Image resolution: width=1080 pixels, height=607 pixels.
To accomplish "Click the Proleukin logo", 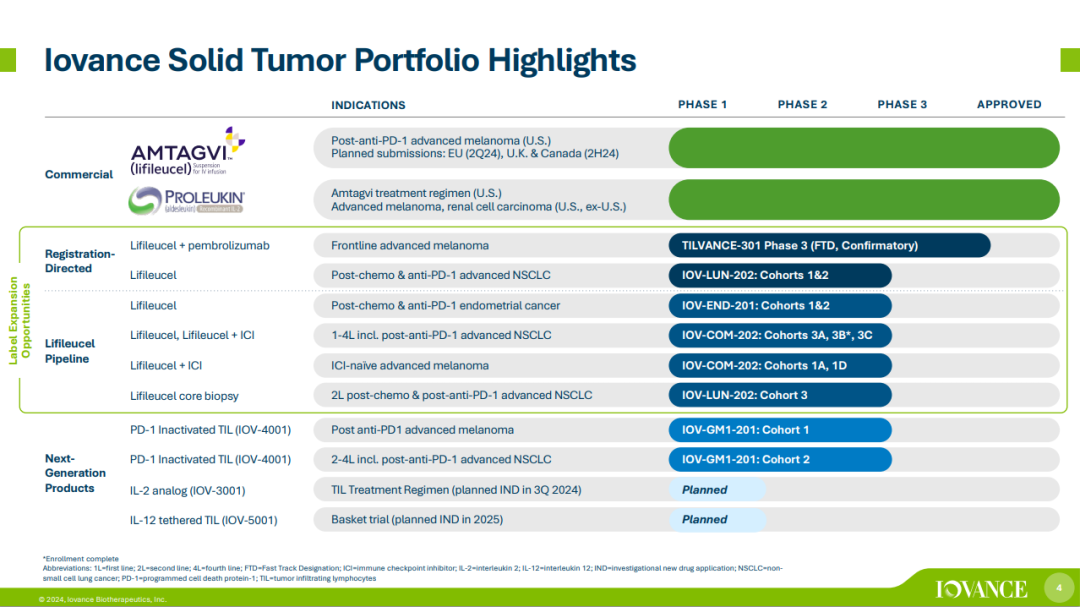I will coord(187,201).
